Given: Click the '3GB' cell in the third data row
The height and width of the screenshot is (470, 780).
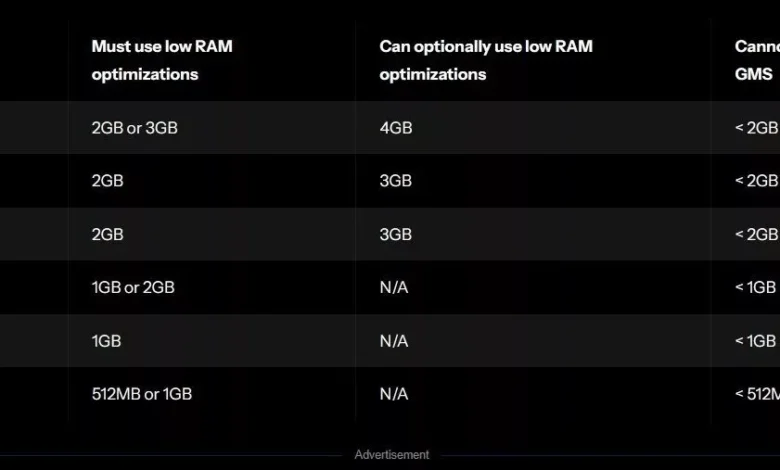Looking at the screenshot, I should pyautogui.click(x=395, y=234).
